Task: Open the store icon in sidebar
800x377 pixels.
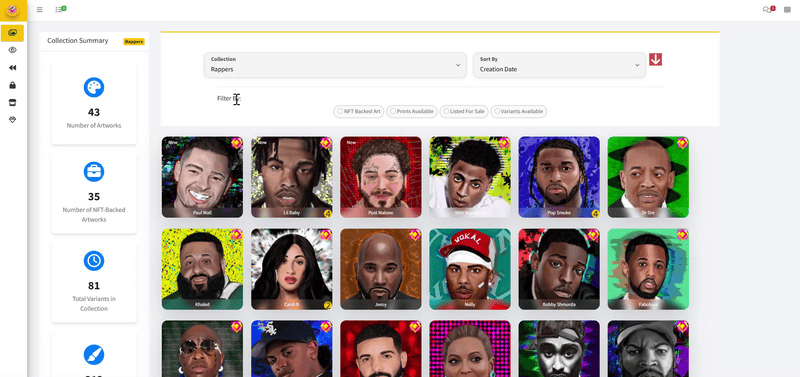Action: click(x=13, y=103)
